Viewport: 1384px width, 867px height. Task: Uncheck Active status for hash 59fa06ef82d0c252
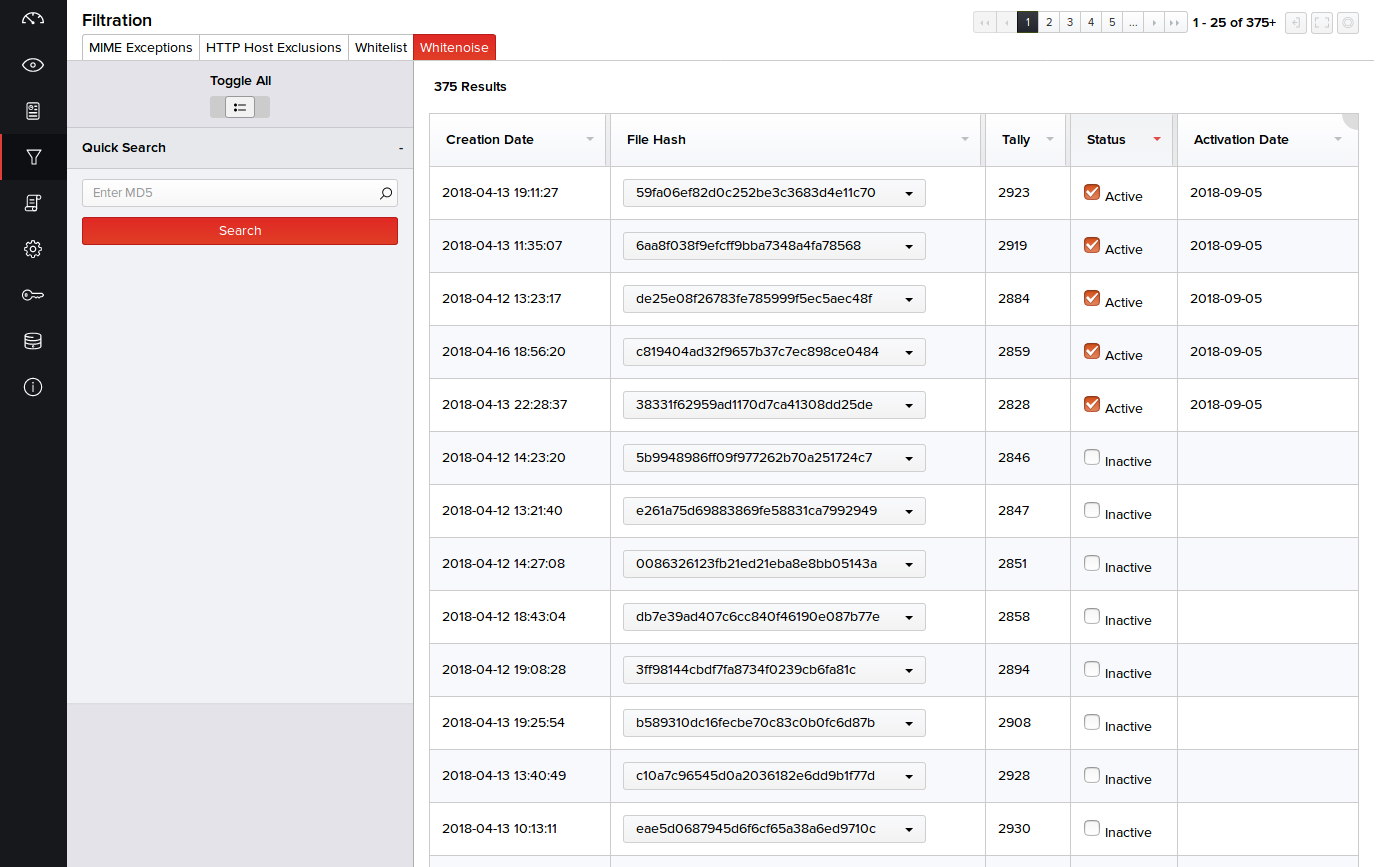pyautogui.click(x=1092, y=192)
